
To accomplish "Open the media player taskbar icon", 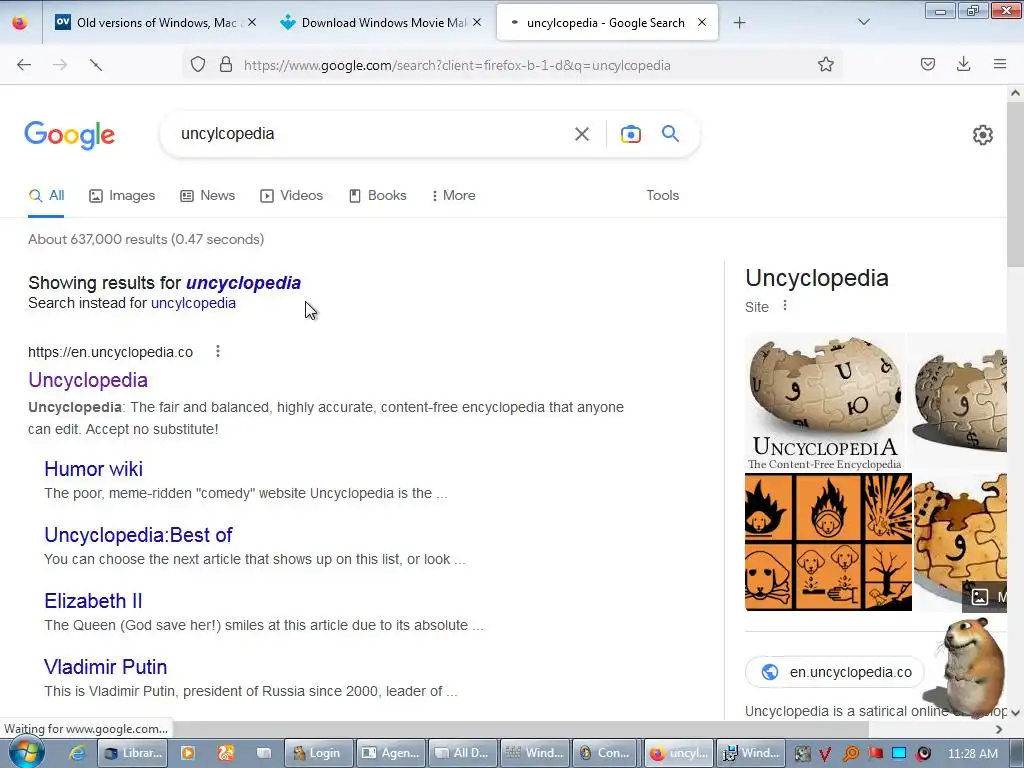I will tap(187, 753).
